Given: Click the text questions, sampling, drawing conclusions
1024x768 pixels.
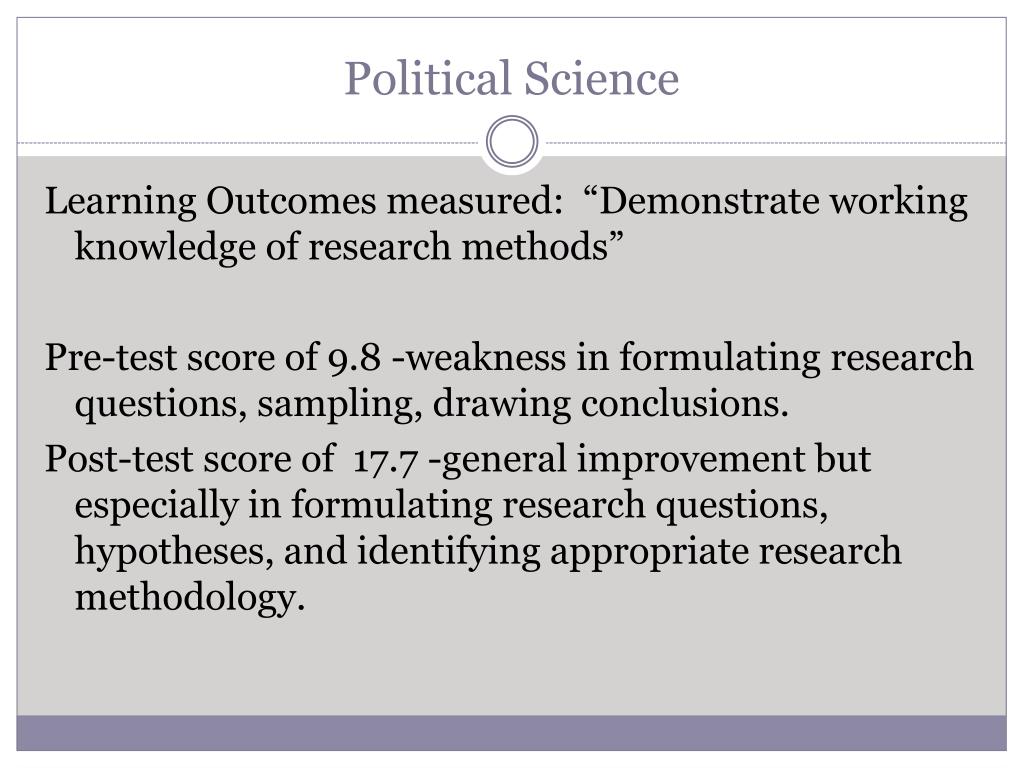Looking at the screenshot, I should [432, 404].
